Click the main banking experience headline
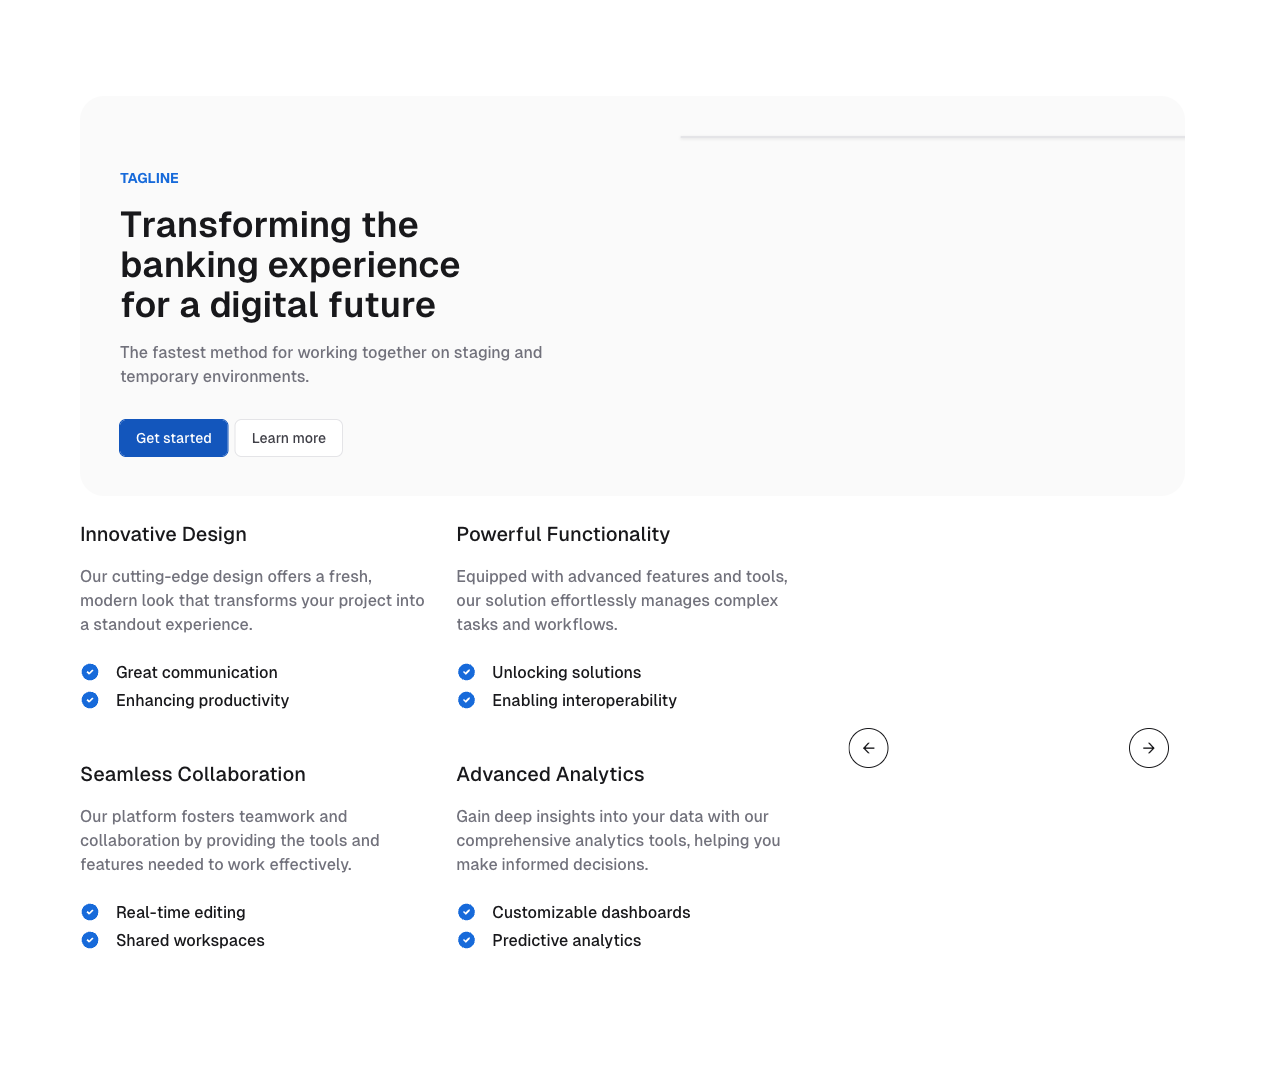Screen dimensions: 1265x1072 pos(290,265)
